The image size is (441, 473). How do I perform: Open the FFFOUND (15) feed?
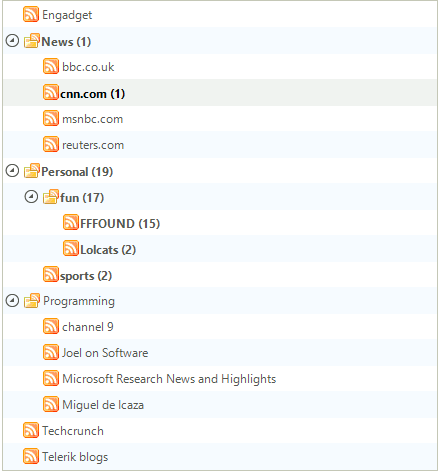click(120, 224)
